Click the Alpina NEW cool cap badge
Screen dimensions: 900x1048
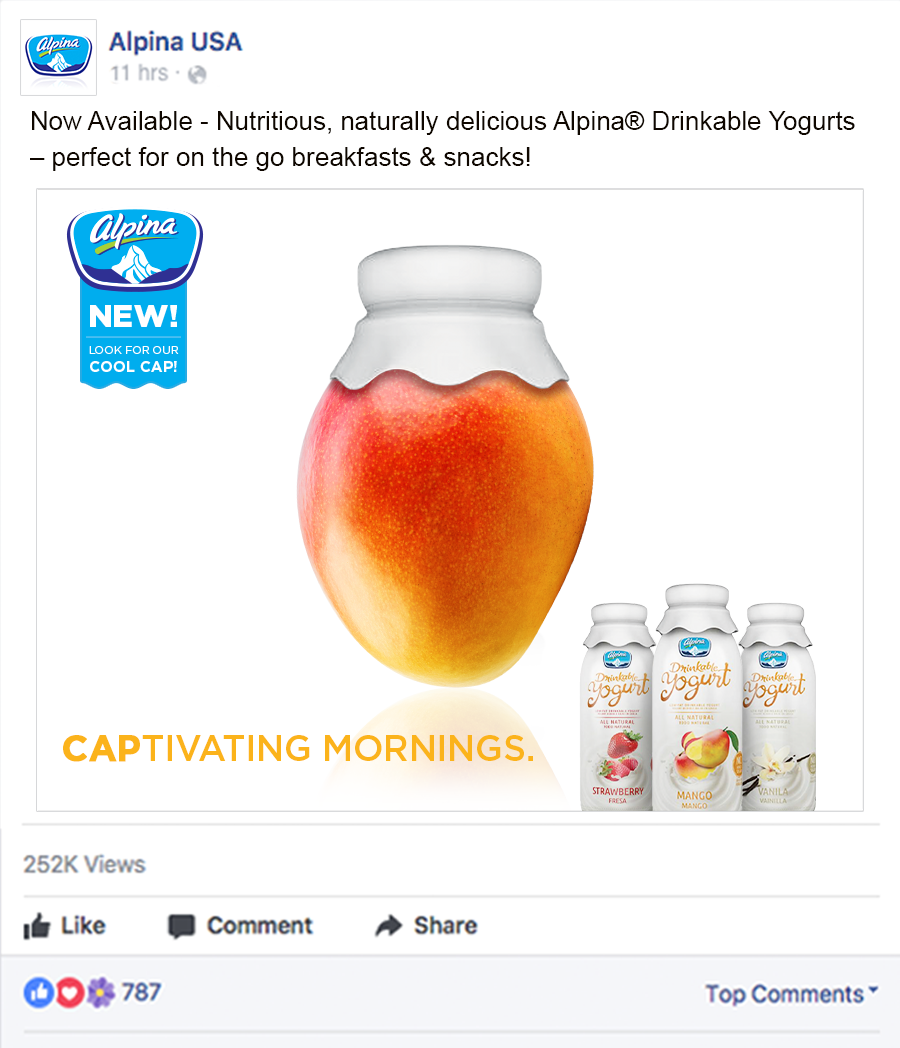point(134,299)
